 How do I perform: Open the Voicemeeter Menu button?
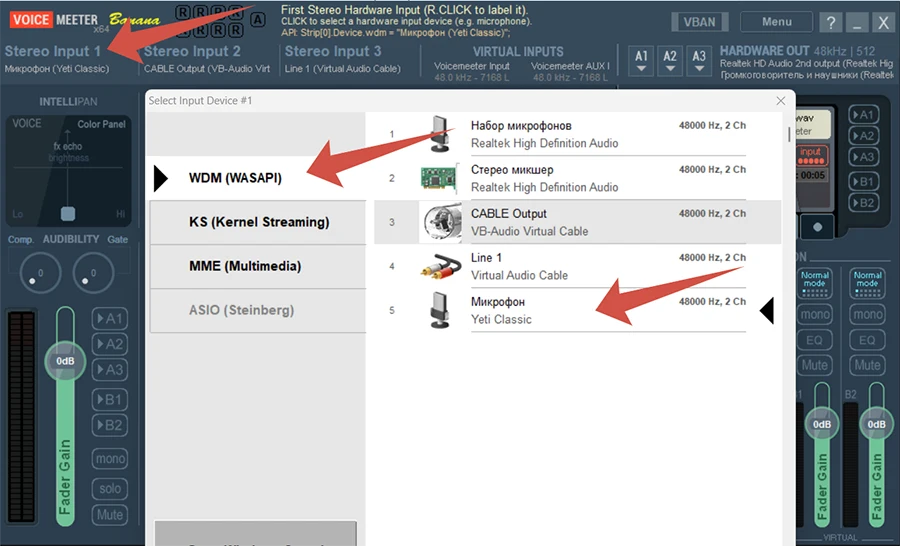(x=776, y=22)
